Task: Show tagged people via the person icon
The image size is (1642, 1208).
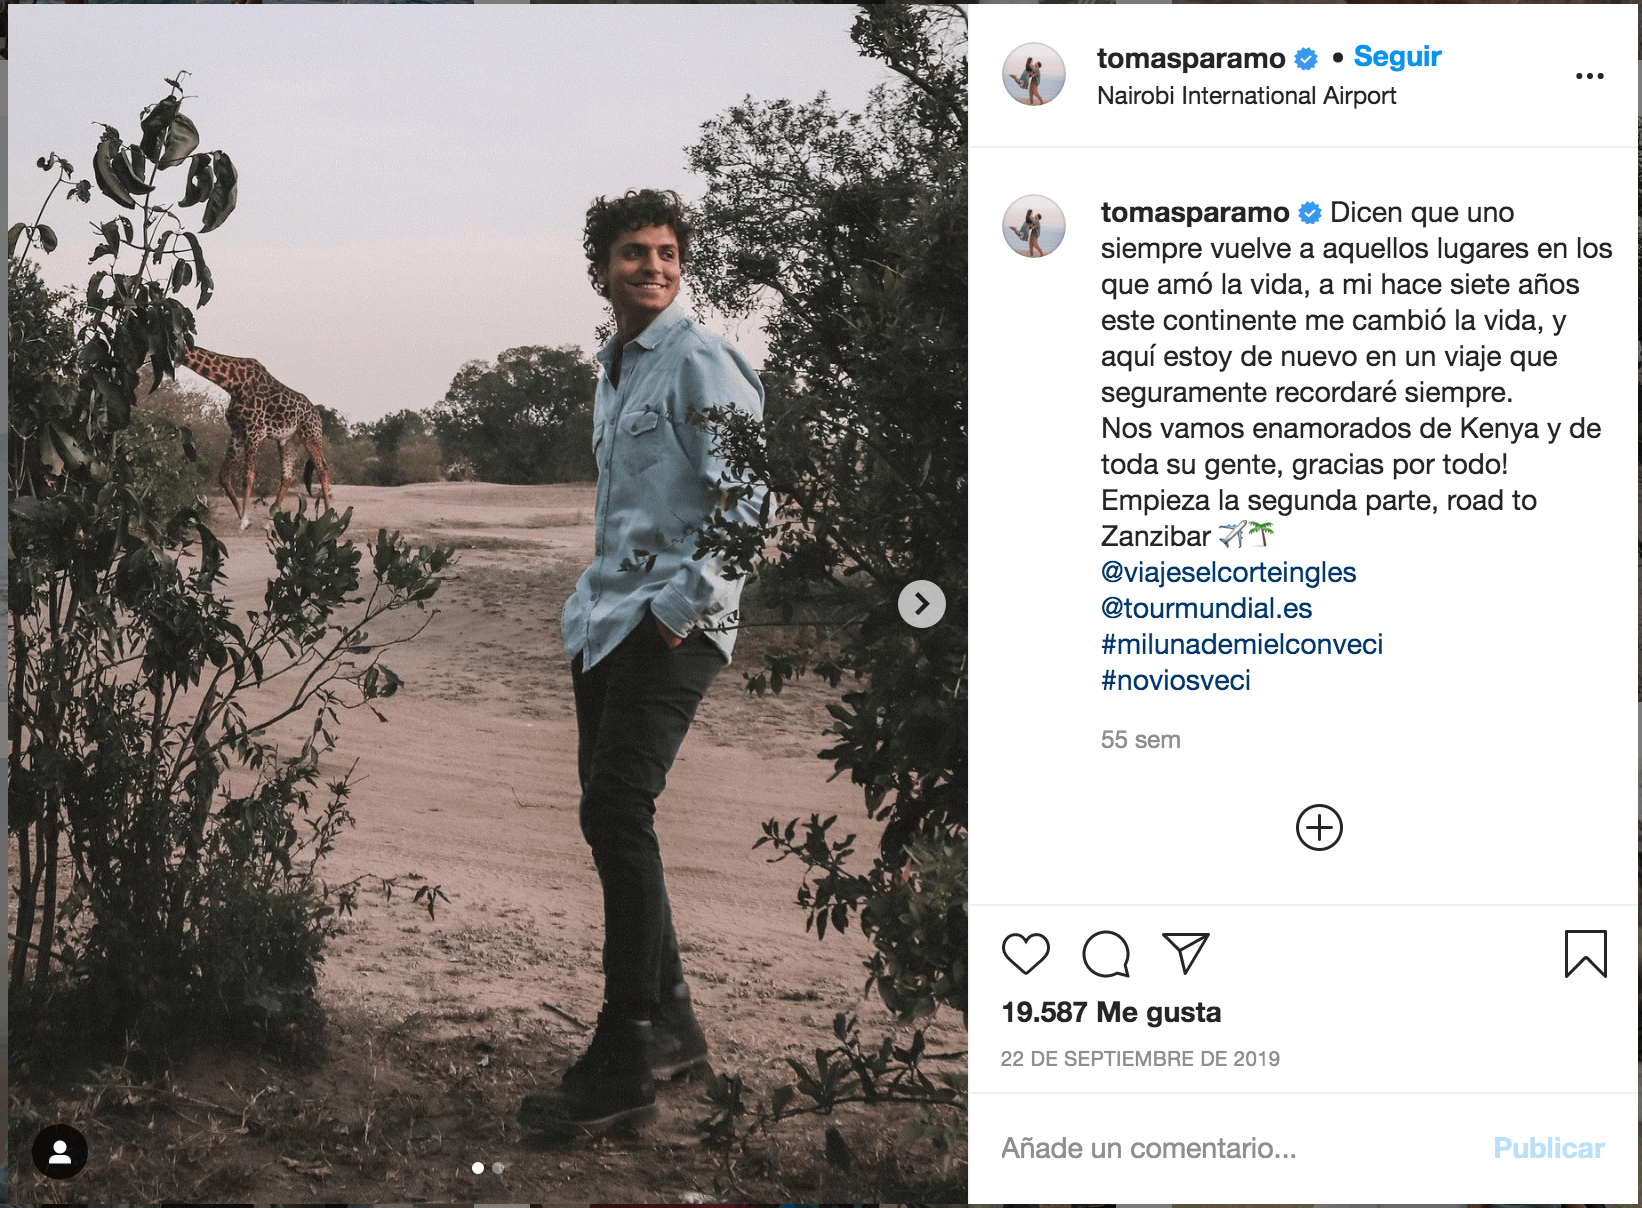Action: [x=60, y=1152]
